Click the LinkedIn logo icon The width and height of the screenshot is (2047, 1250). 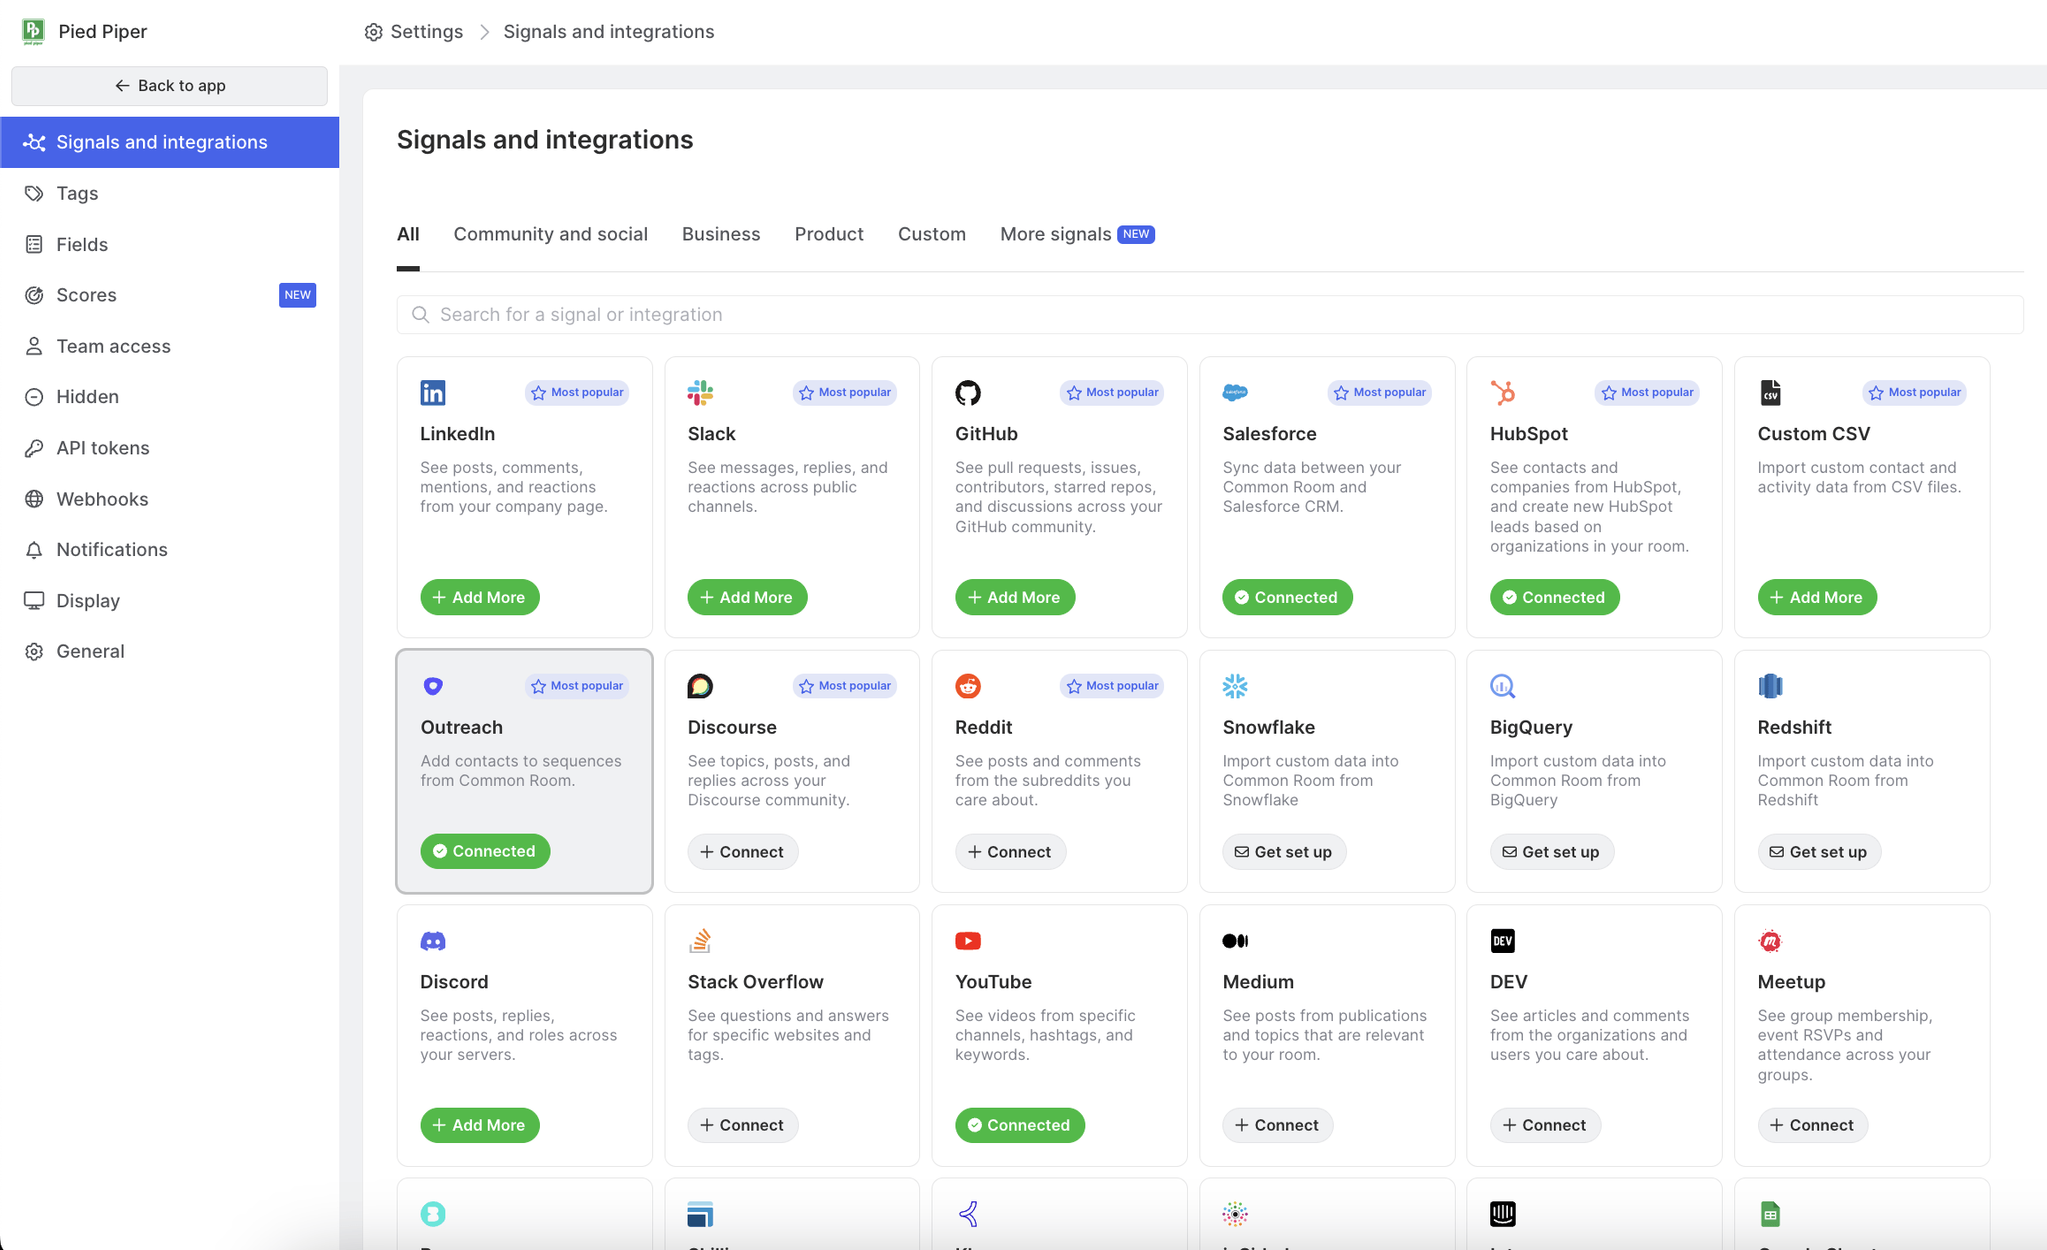433,392
